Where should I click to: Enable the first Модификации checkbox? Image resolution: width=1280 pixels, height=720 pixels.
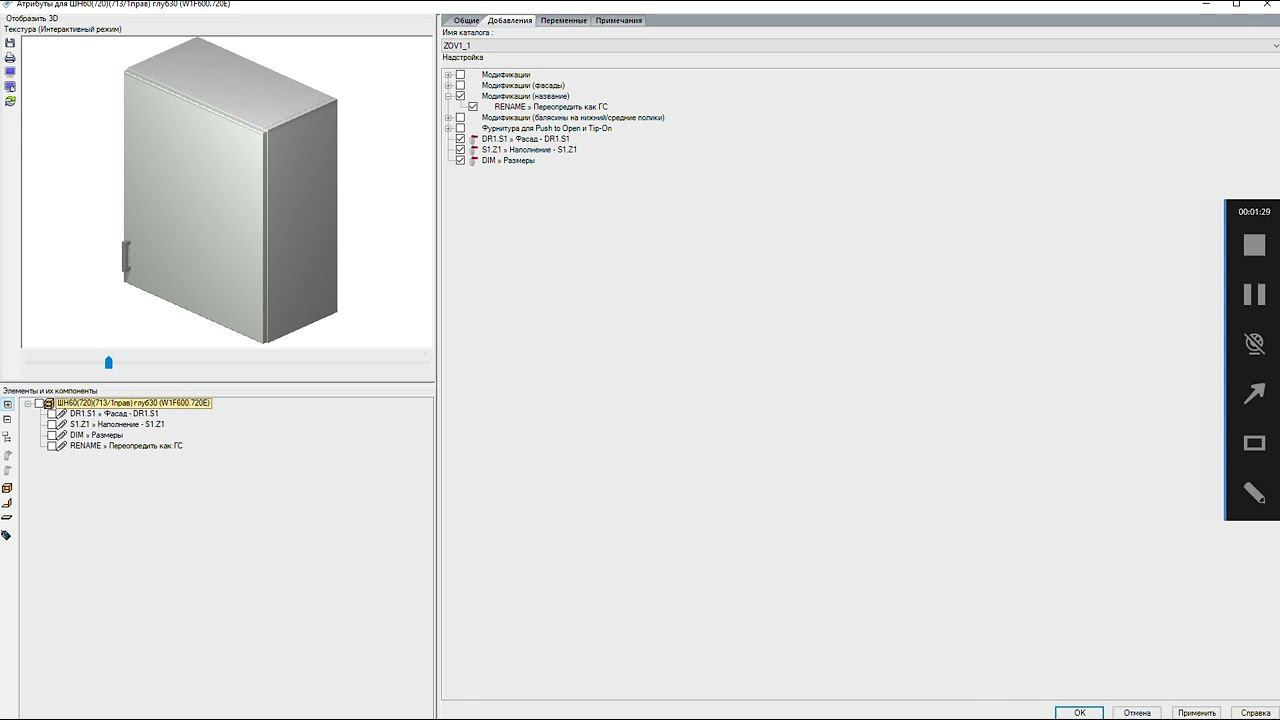tap(460, 75)
